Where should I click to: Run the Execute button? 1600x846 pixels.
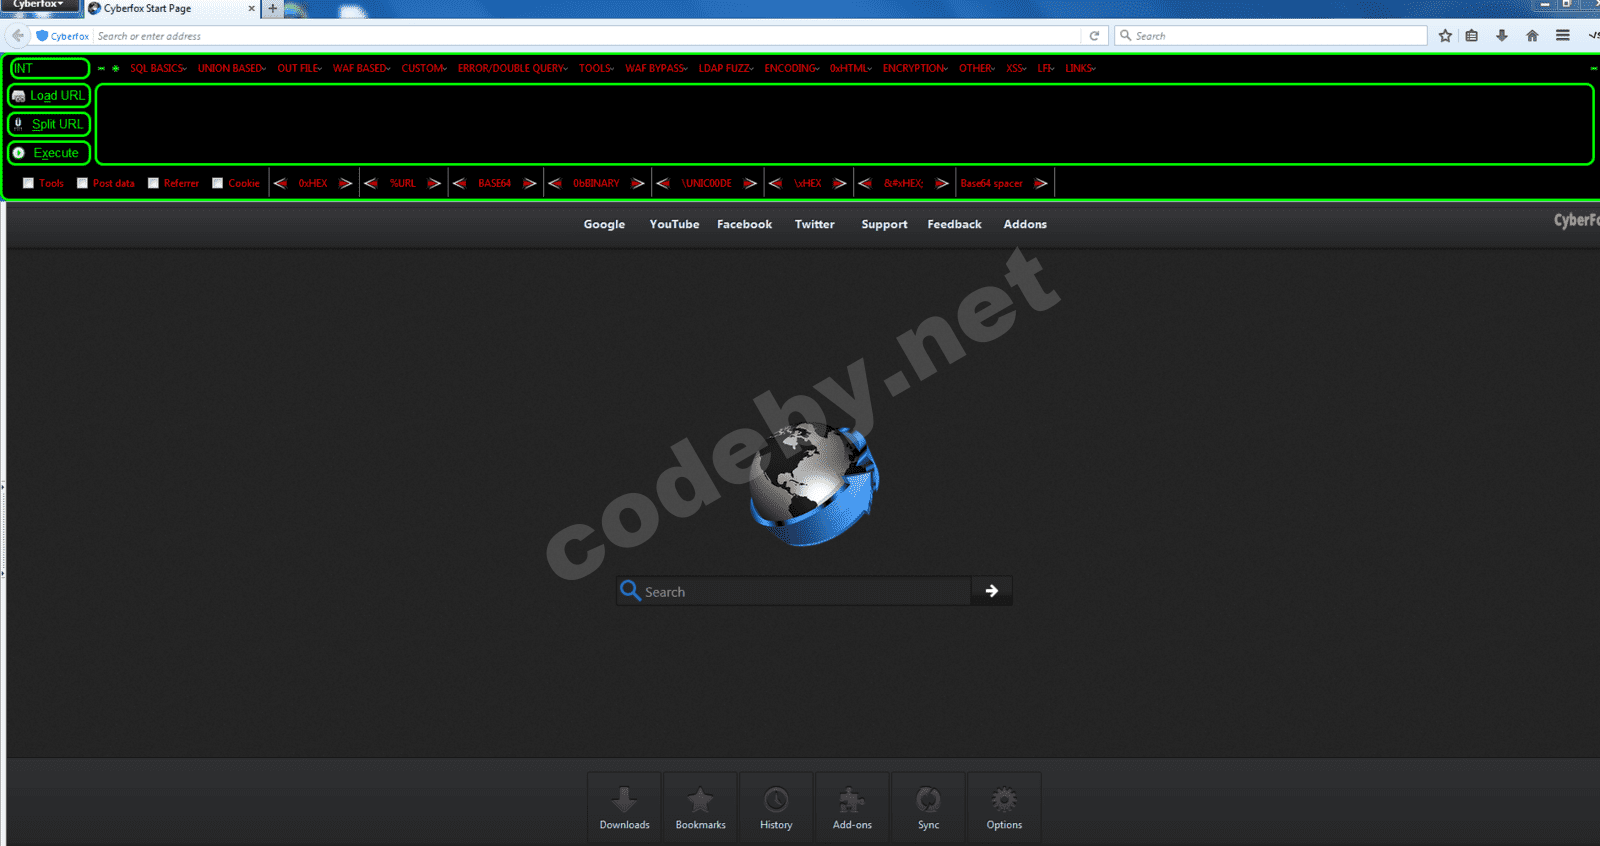click(49, 153)
